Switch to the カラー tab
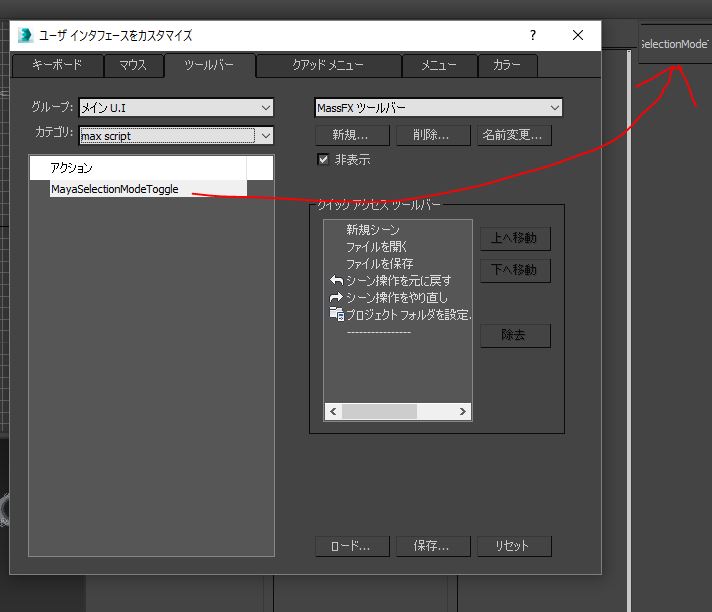The height and width of the screenshot is (612, 712). pos(507,66)
